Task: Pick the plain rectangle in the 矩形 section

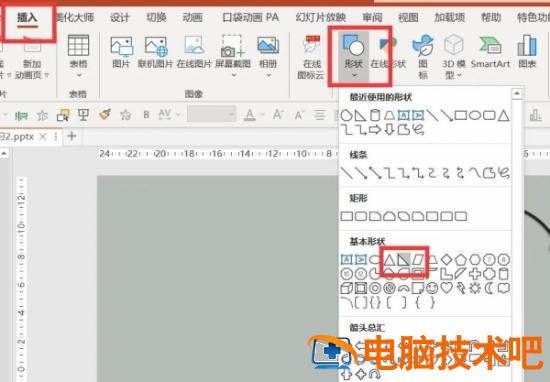Action: [x=347, y=216]
